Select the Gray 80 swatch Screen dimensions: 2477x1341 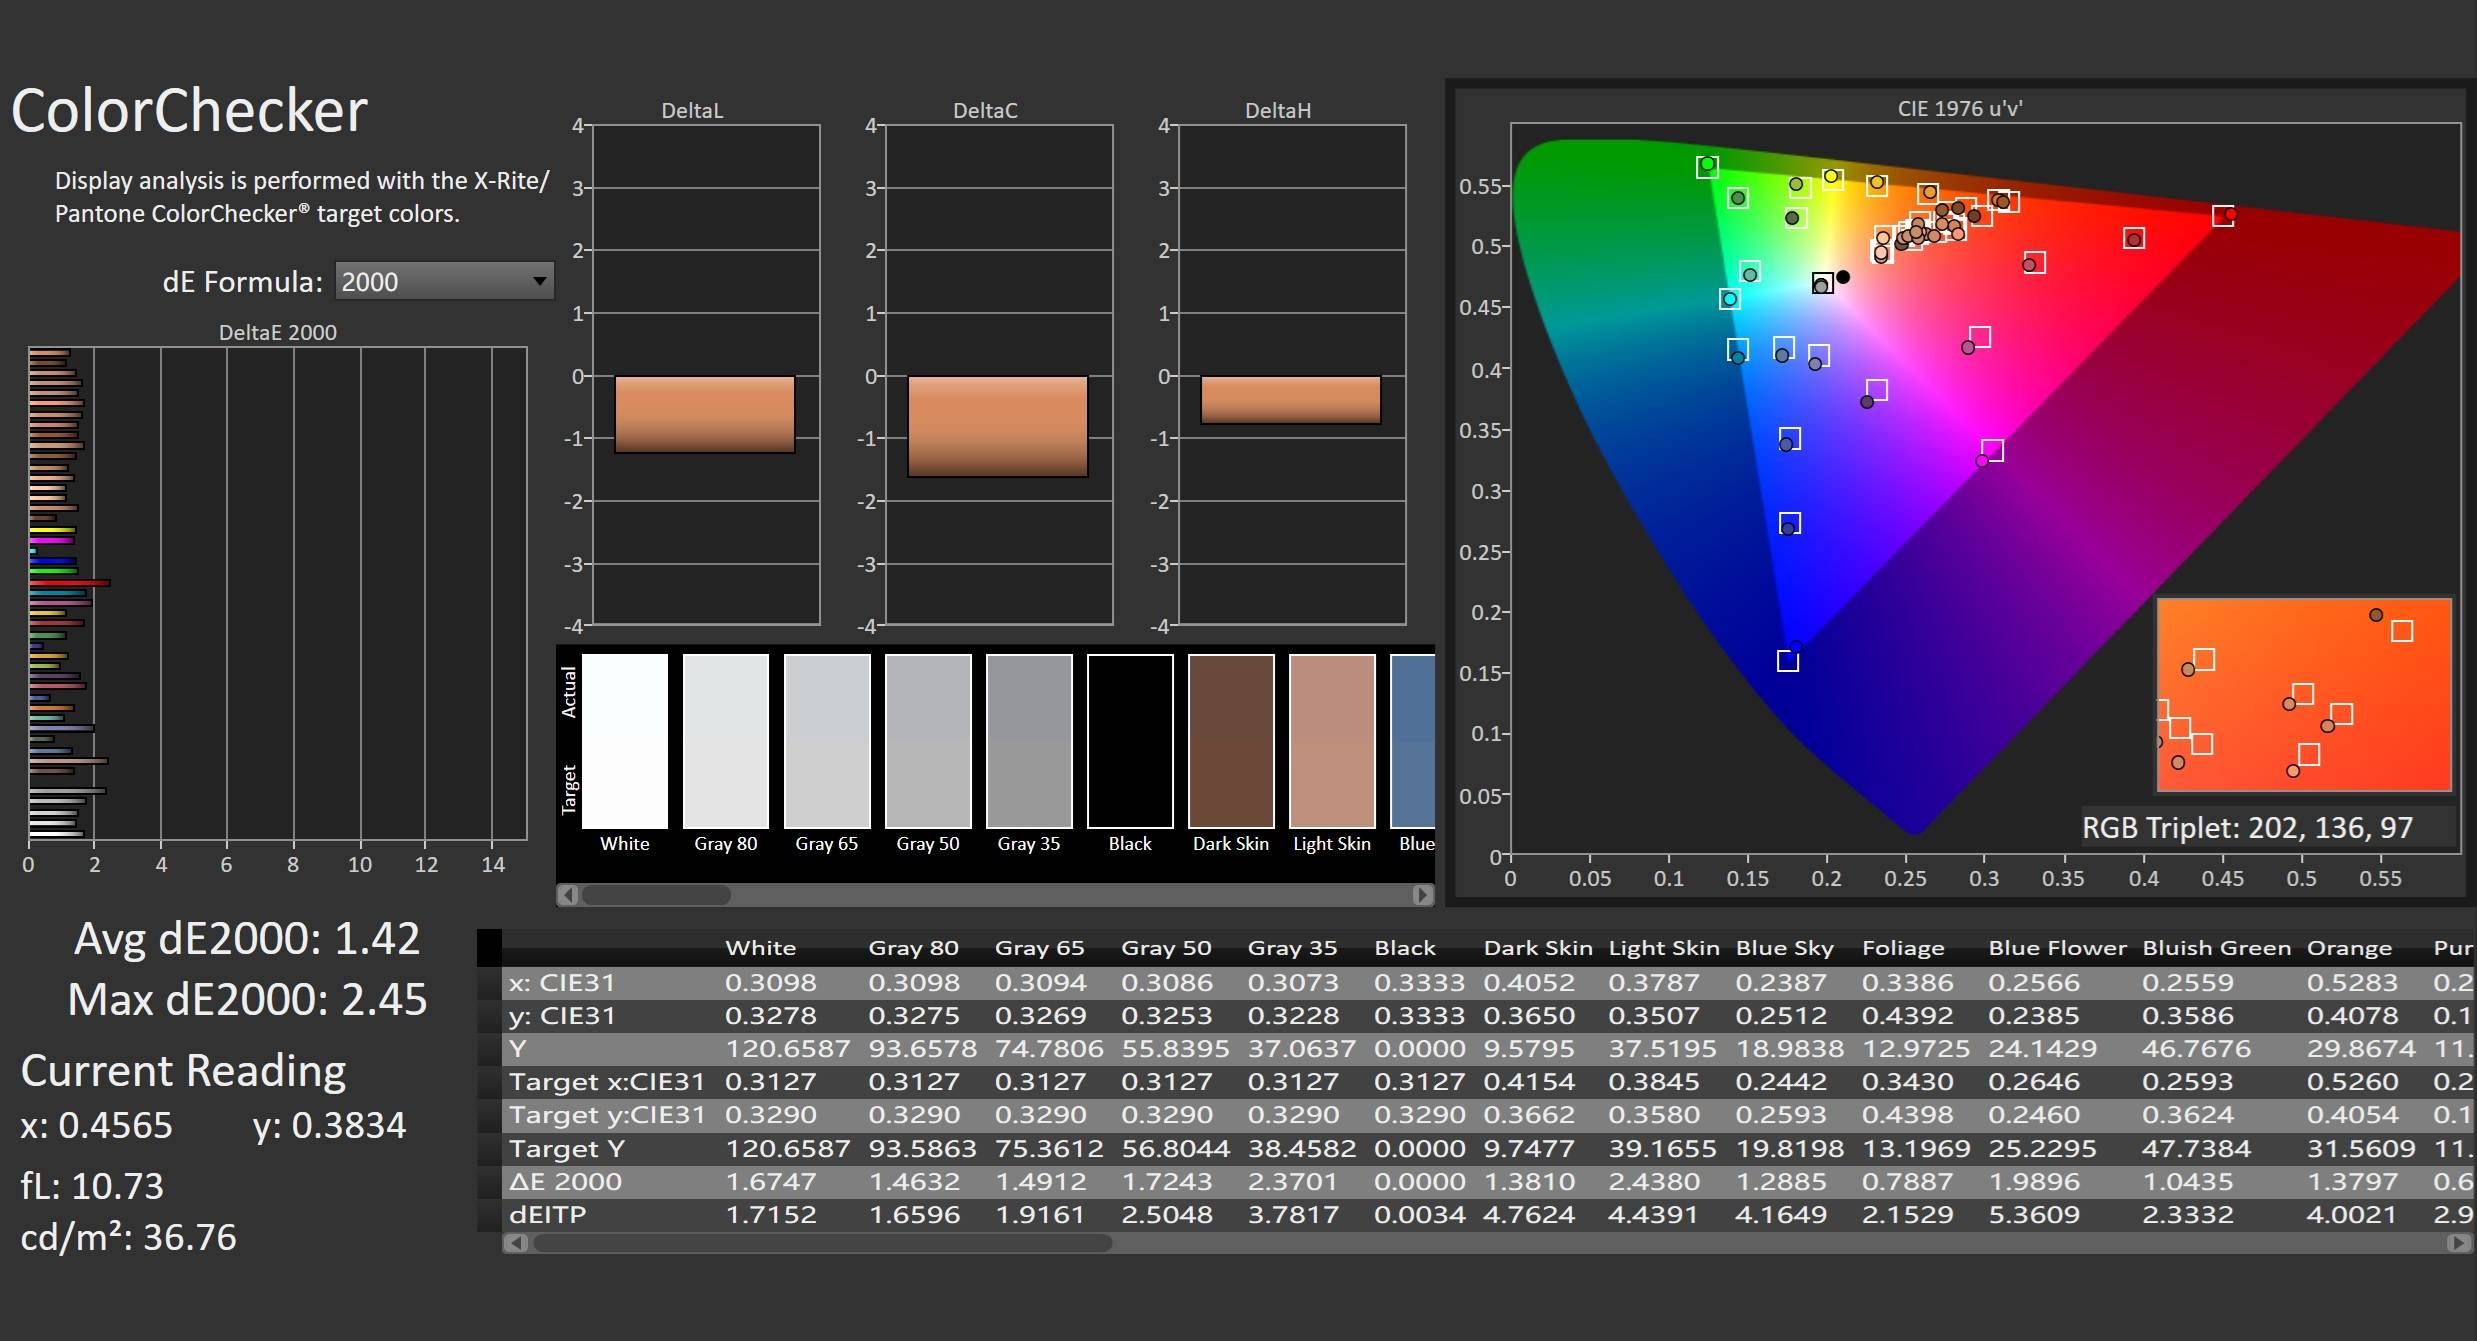pos(726,741)
